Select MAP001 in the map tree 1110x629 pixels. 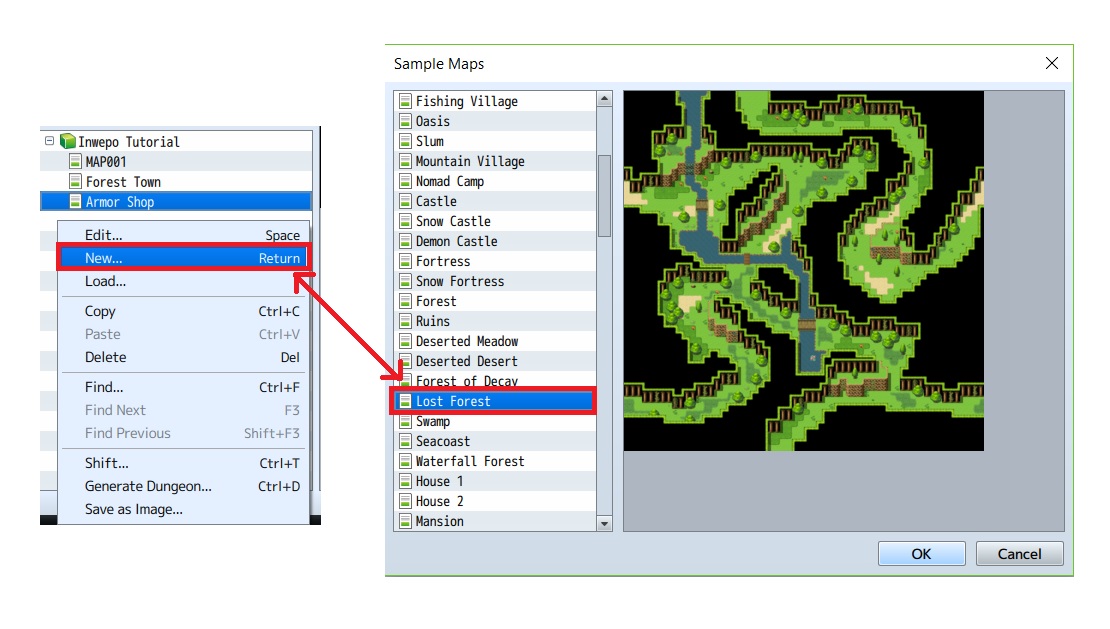176,161
